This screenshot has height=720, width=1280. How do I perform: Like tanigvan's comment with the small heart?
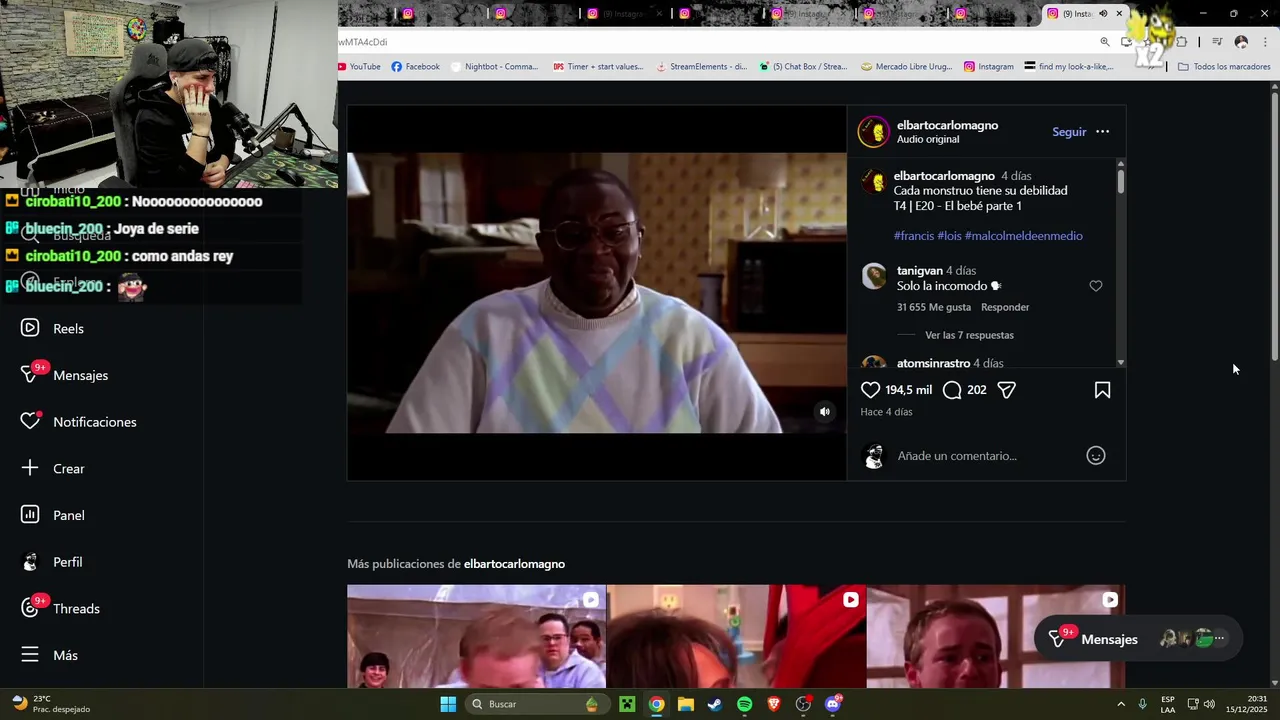point(1096,286)
